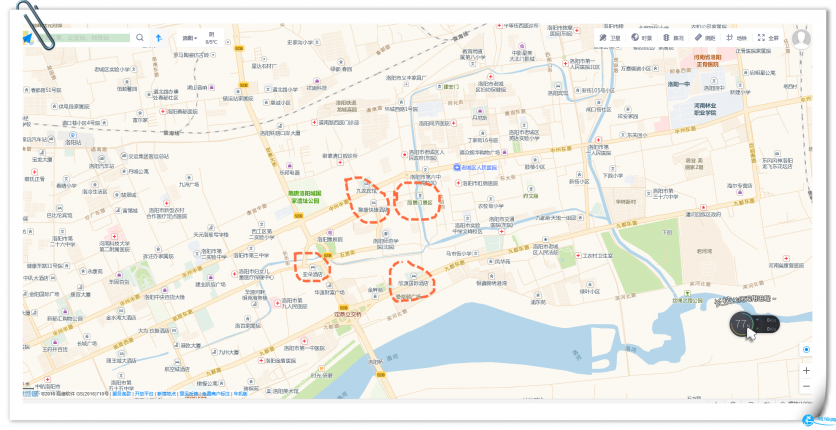Click the 定鼎立交桥 interchange label
Viewport: 836px width, 430px height.
pos(348,314)
